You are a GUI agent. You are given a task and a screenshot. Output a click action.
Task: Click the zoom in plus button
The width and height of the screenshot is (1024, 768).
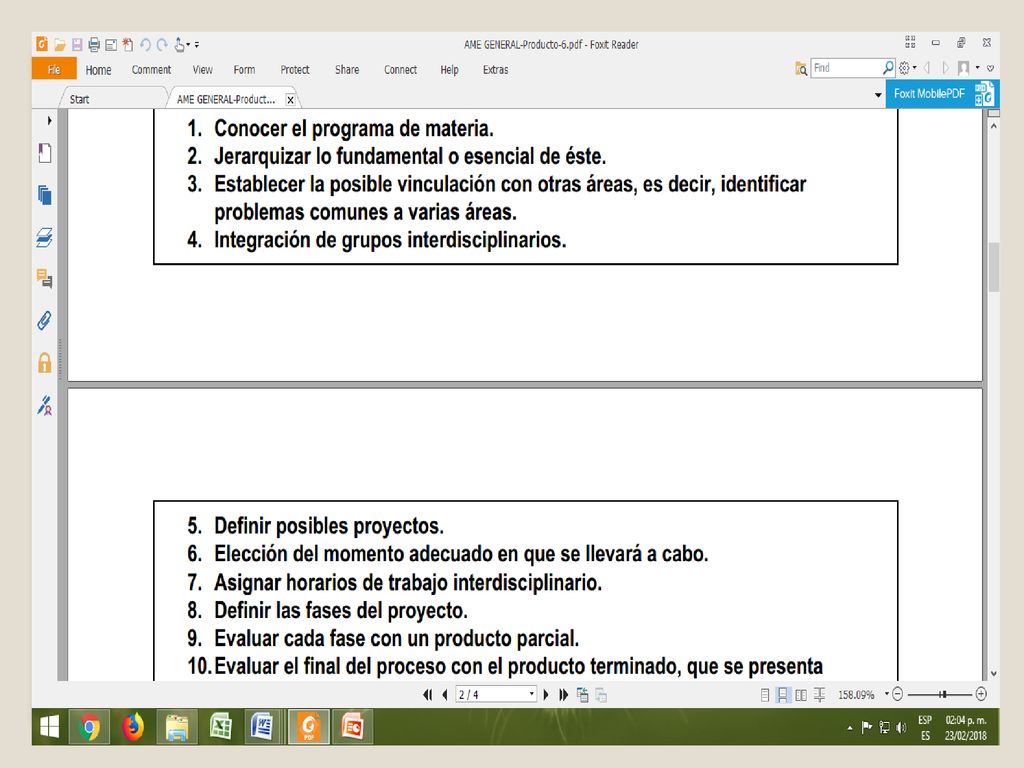[981, 694]
